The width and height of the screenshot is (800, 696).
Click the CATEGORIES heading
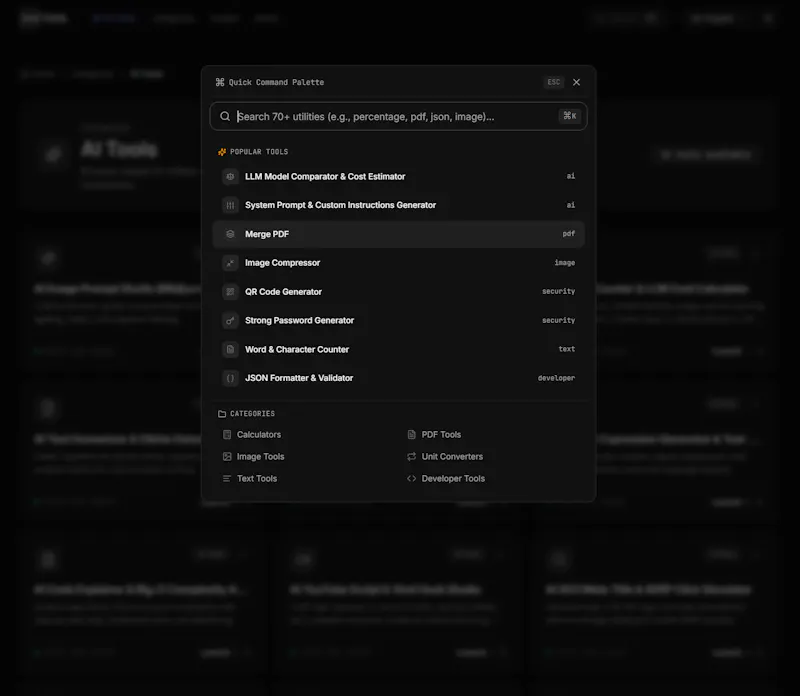[x=252, y=414]
